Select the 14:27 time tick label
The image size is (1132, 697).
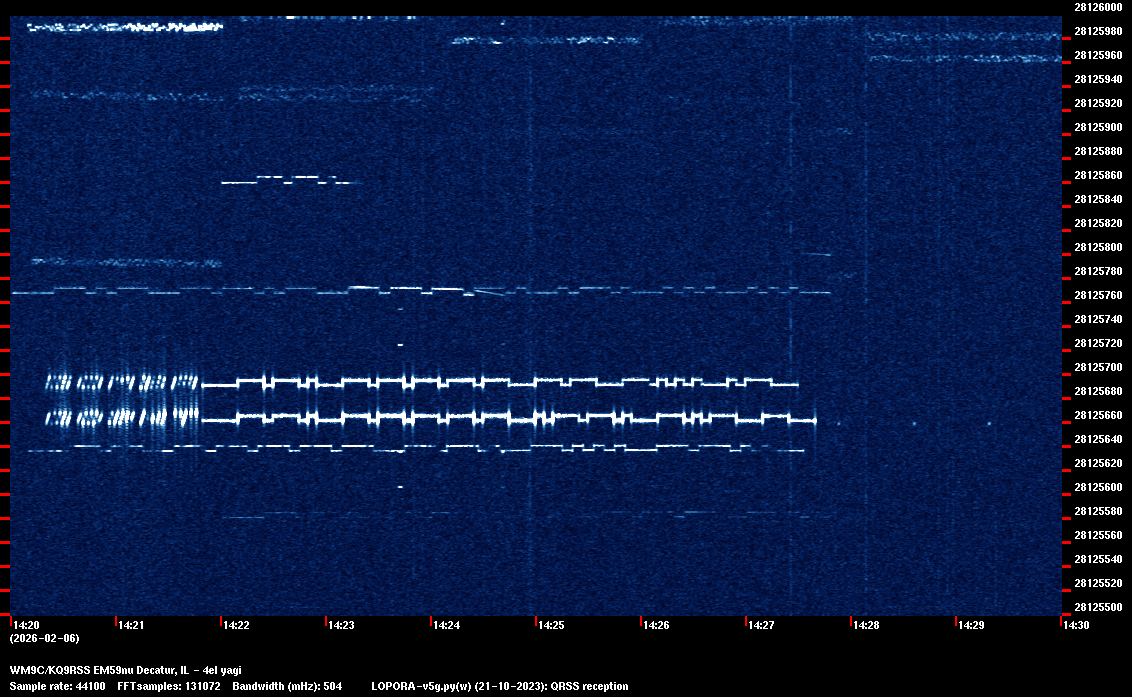(x=761, y=626)
